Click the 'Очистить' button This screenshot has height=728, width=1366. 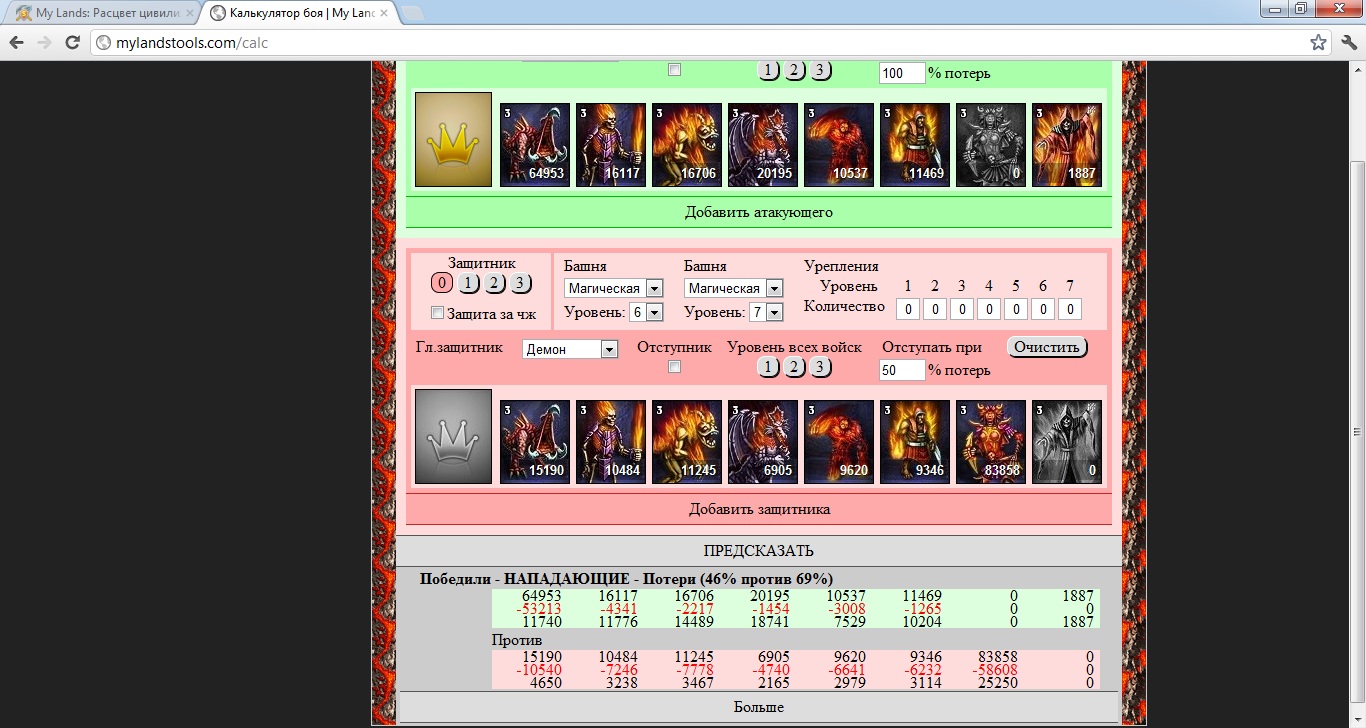click(x=1046, y=347)
